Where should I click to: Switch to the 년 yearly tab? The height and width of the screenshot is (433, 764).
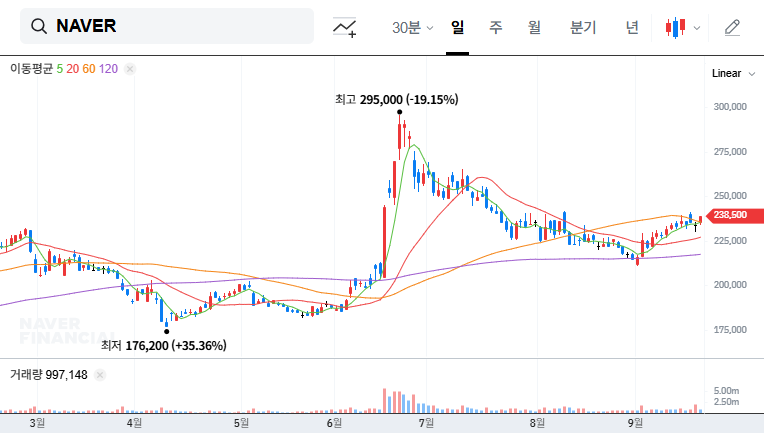tap(632, 27)
